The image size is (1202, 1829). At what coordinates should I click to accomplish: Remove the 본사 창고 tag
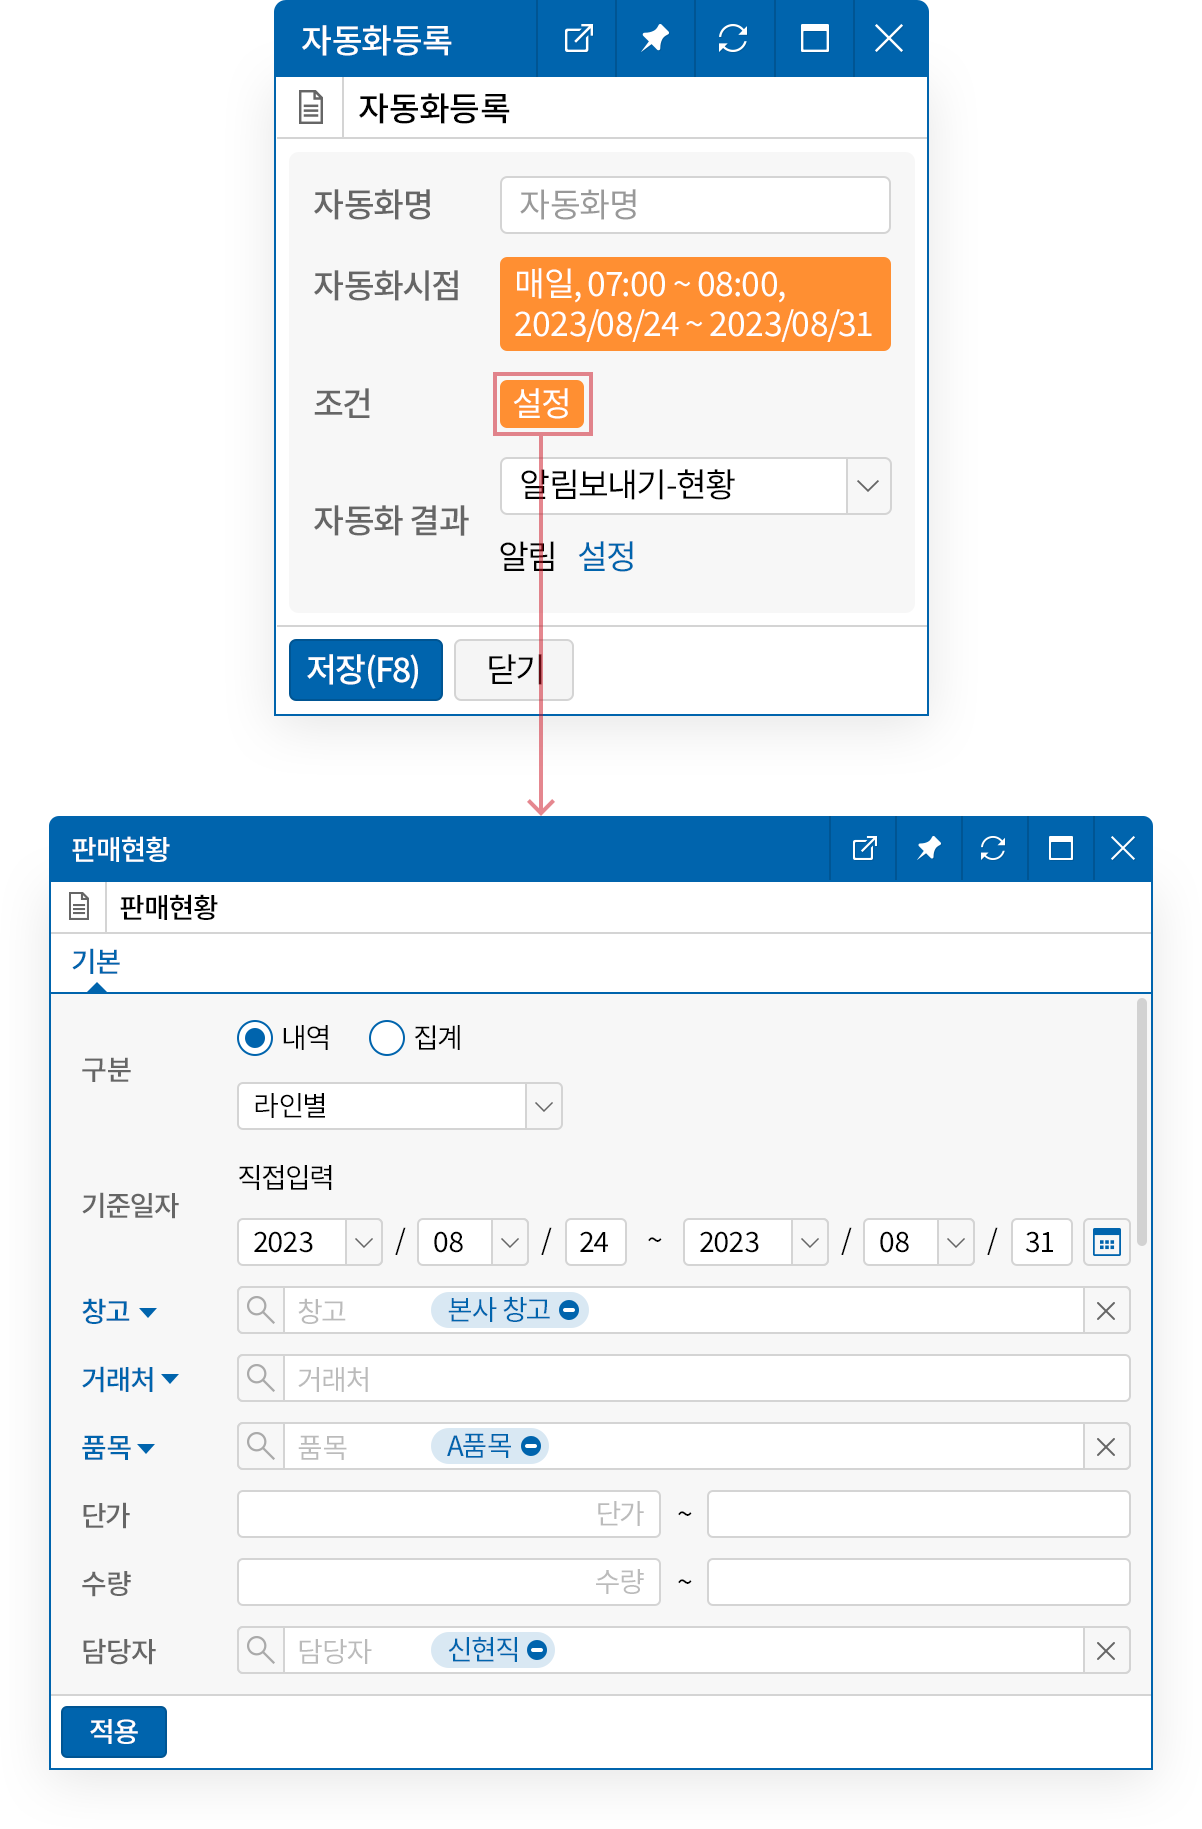tap(569, 1310)
